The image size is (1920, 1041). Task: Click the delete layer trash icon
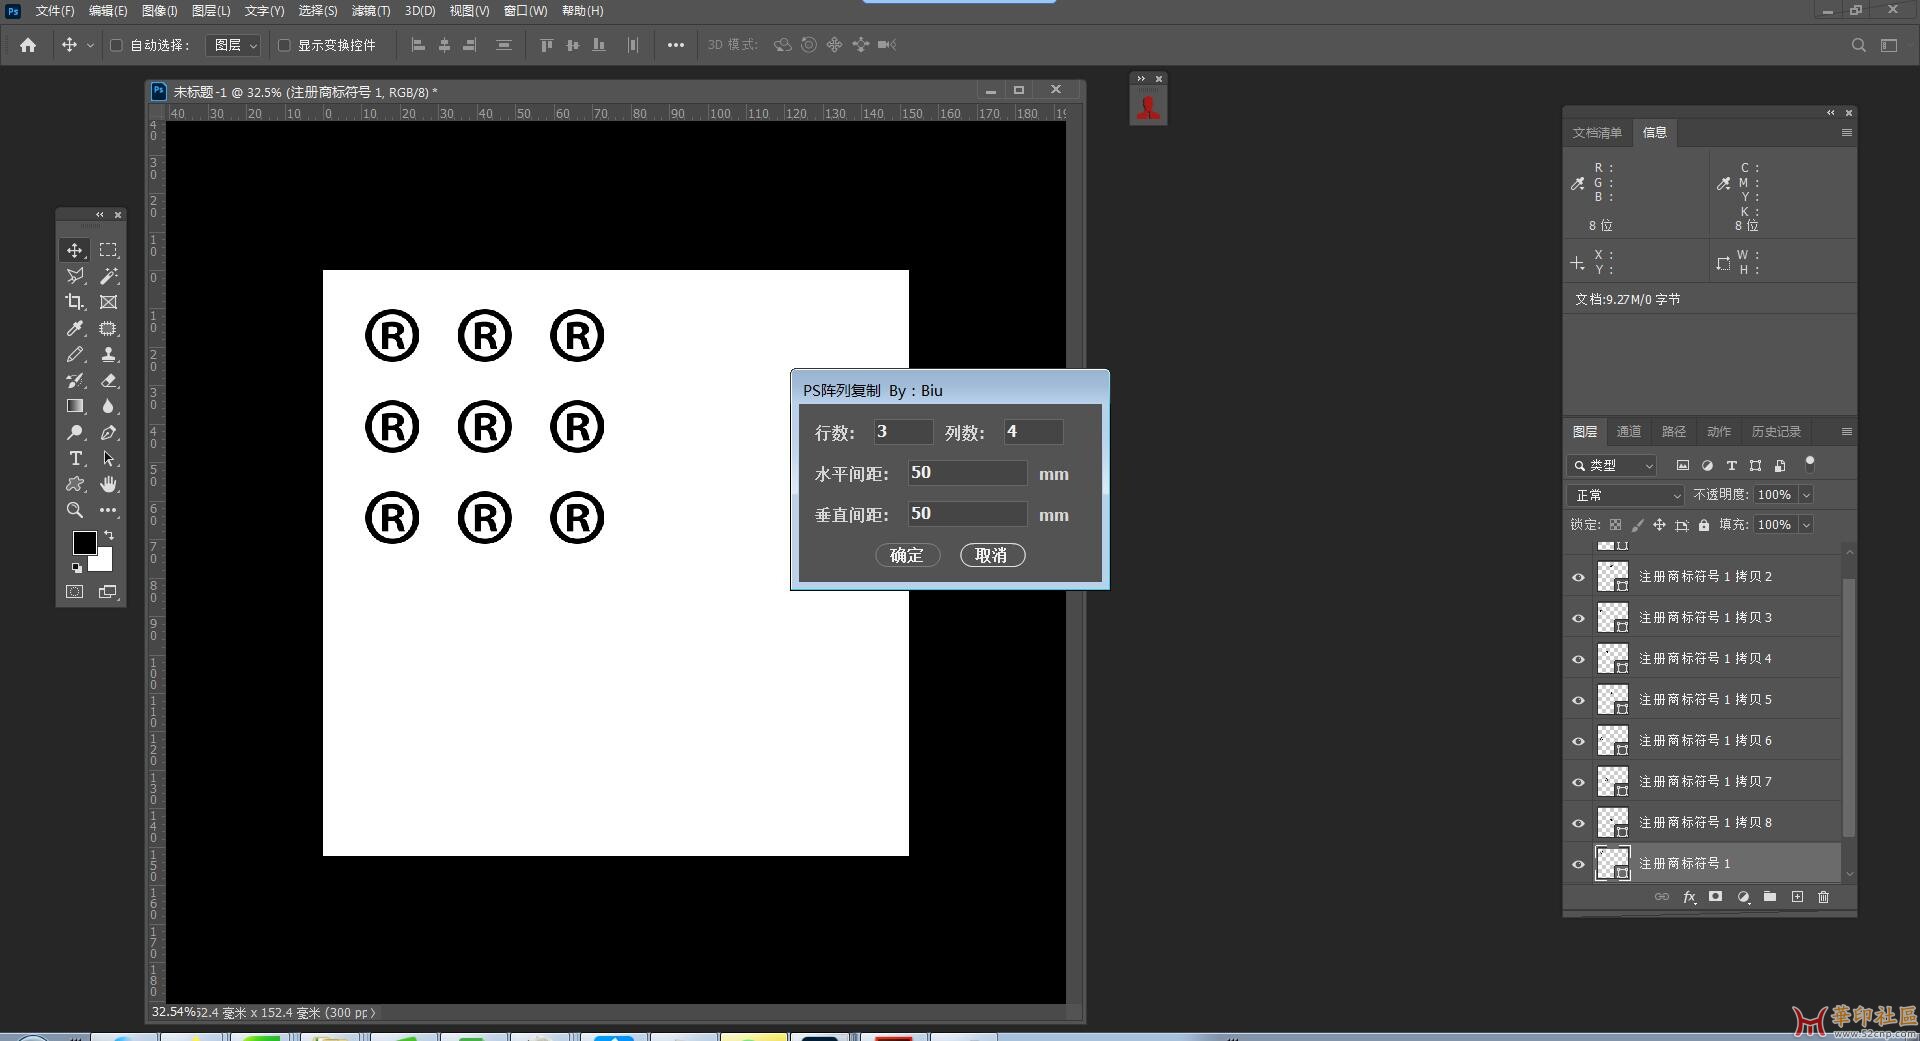(1823, 897)
